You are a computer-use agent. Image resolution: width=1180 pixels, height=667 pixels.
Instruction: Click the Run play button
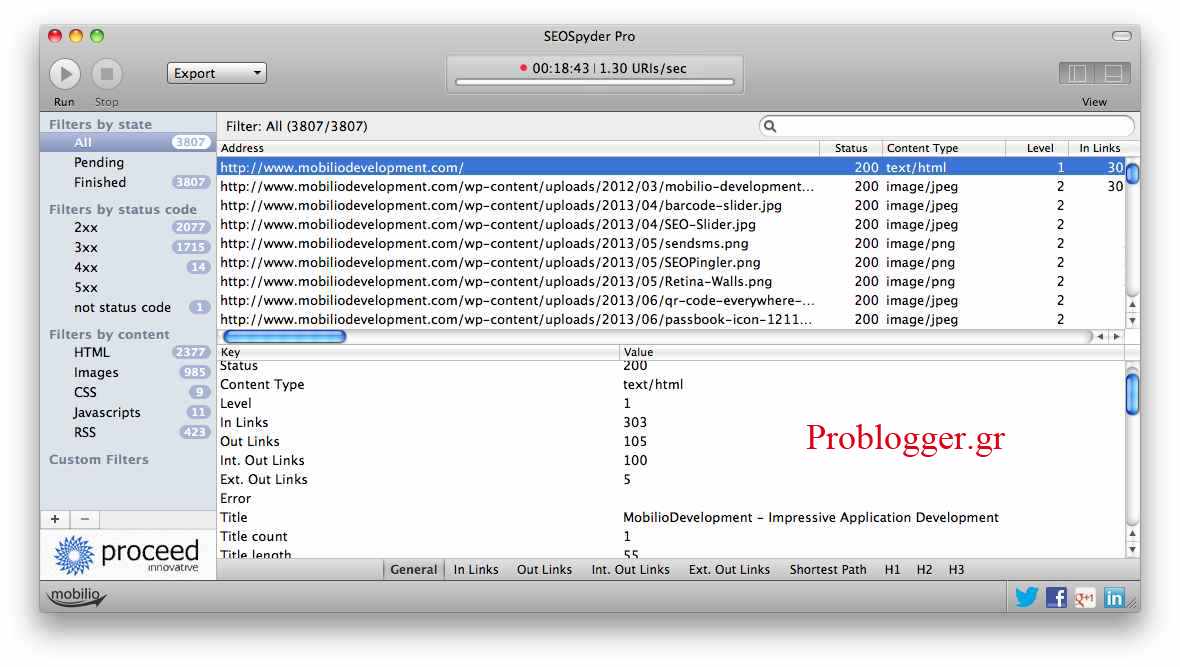[x=65, y=74]
